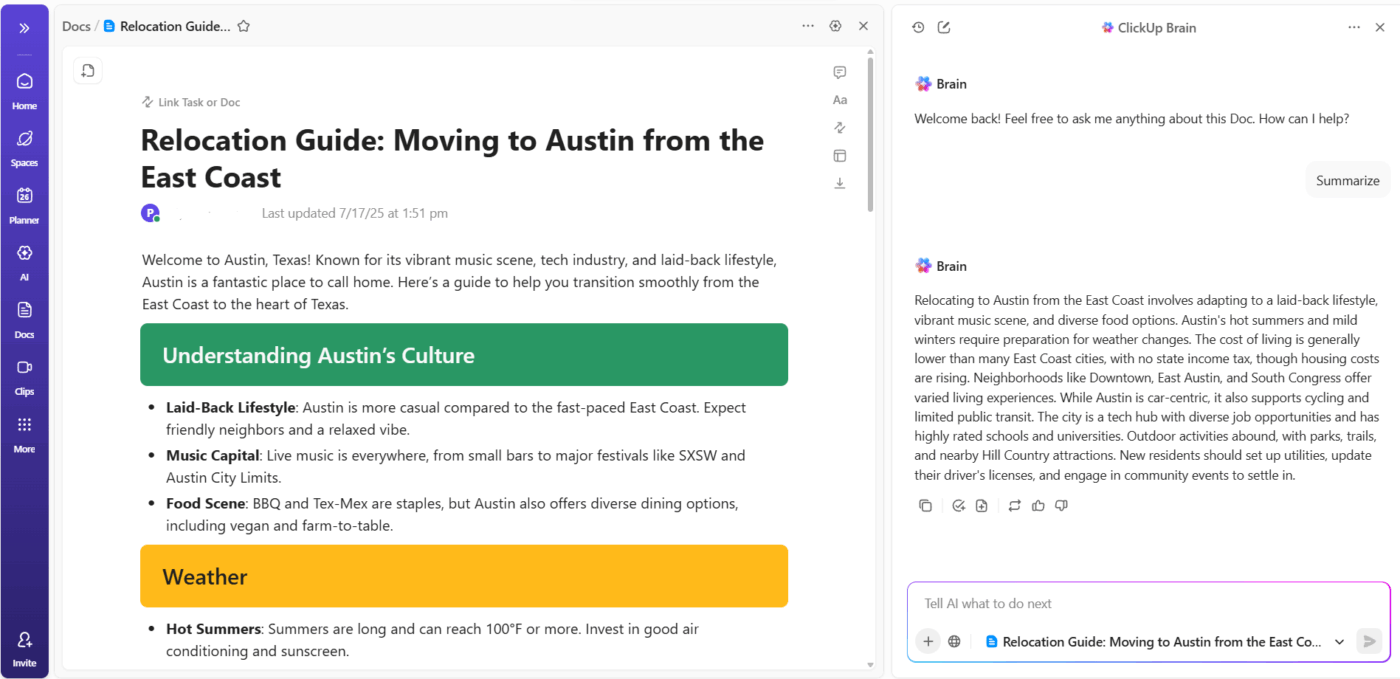The width and height of the screenshot is (1400, 679).
Task: Star the Relocation Guide doc as favorite
Action: tap(243, 26)
